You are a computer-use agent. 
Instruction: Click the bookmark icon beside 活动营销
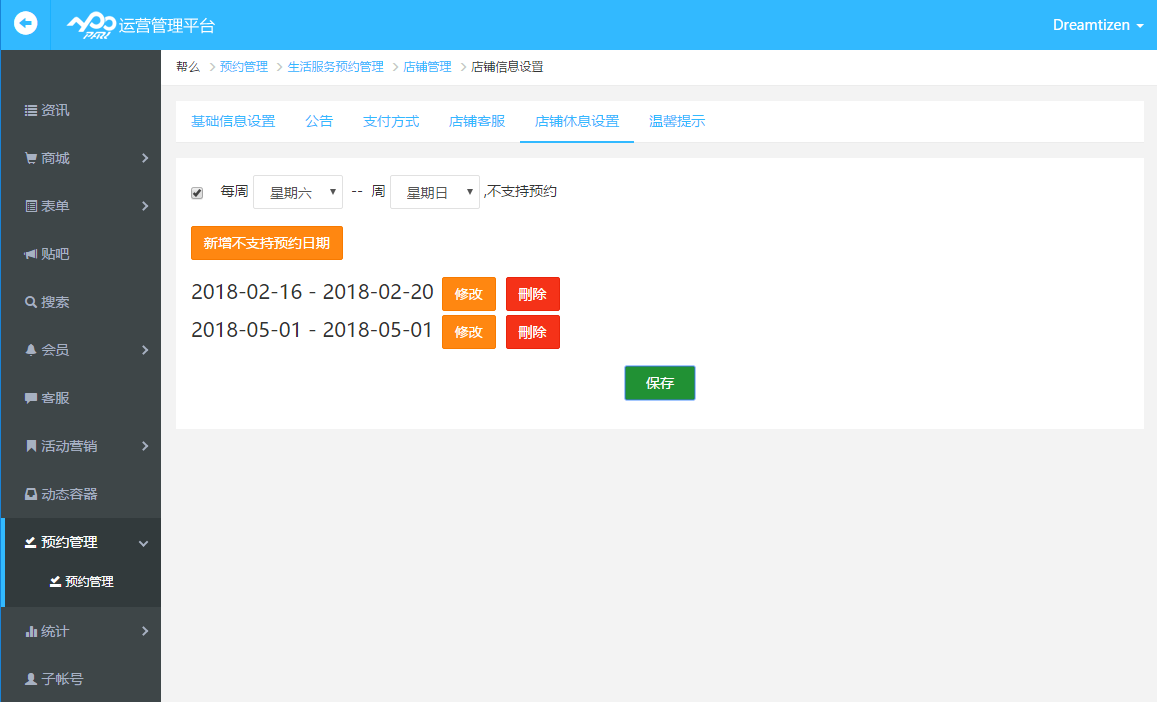tap(30, 446)
